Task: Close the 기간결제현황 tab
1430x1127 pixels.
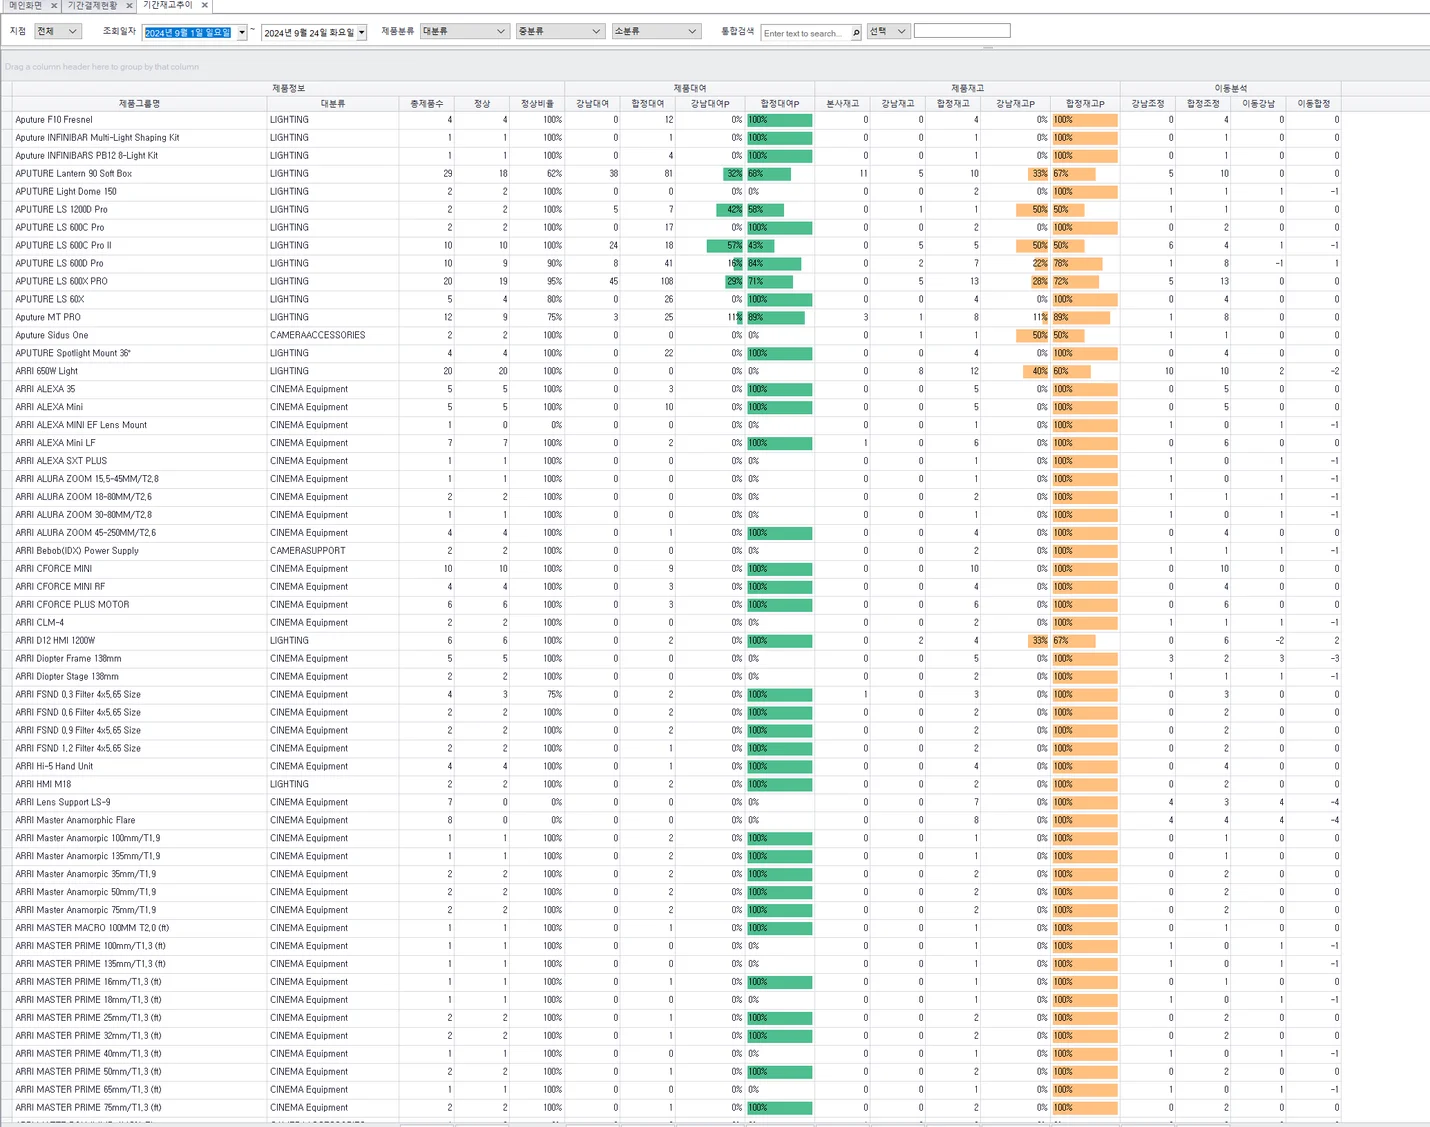Action: [129, 5]
